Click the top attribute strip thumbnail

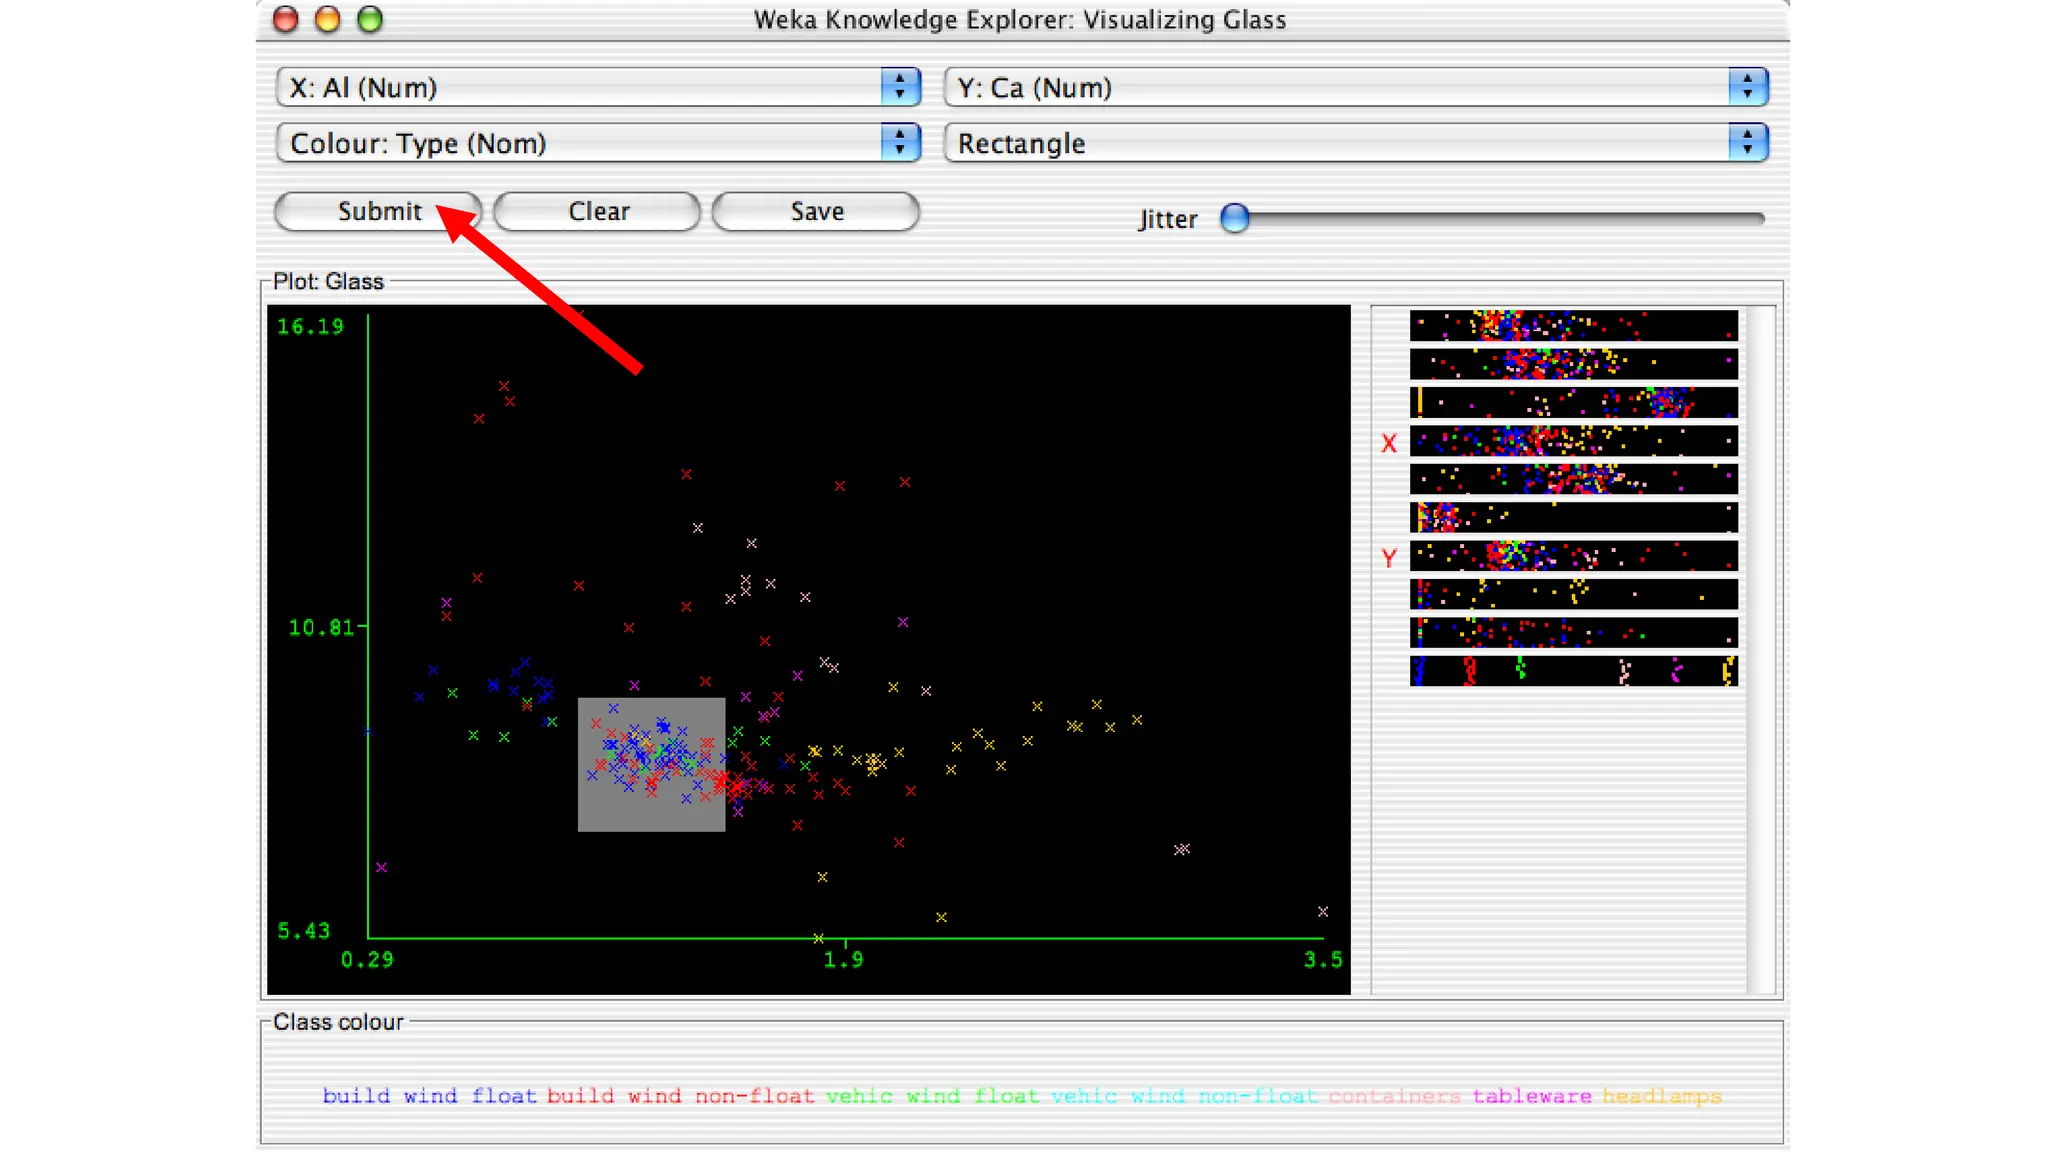pos(1573,326)
